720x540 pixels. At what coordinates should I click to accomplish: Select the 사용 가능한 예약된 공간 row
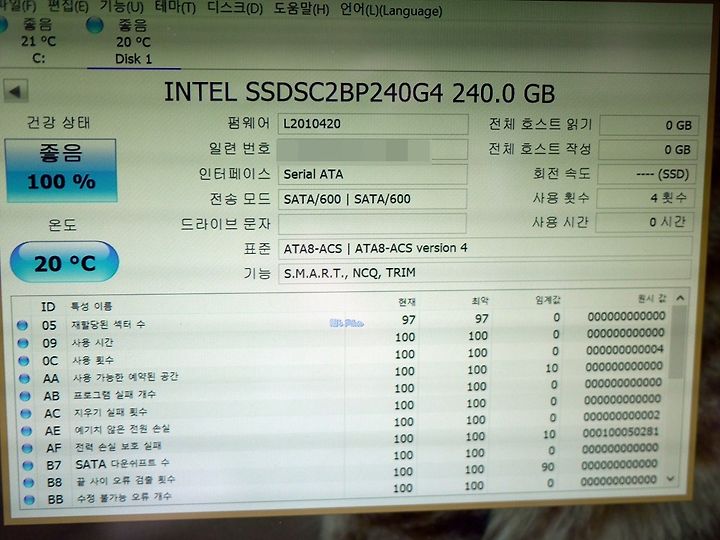344,374
